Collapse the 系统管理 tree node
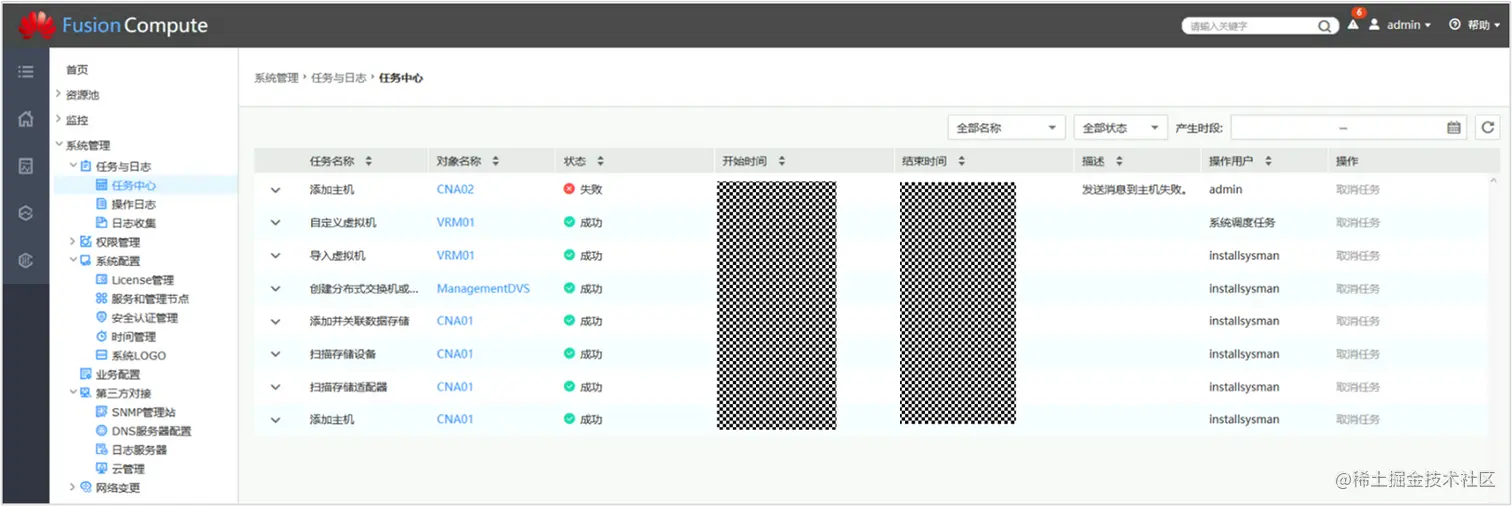The height and width of the screenshot is (506, 1512). (x=59, y=145)
